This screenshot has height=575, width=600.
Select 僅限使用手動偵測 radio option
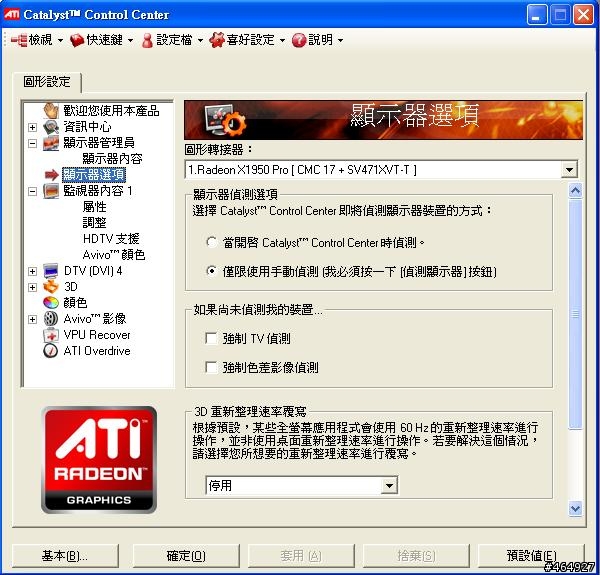tap(211, 271)
